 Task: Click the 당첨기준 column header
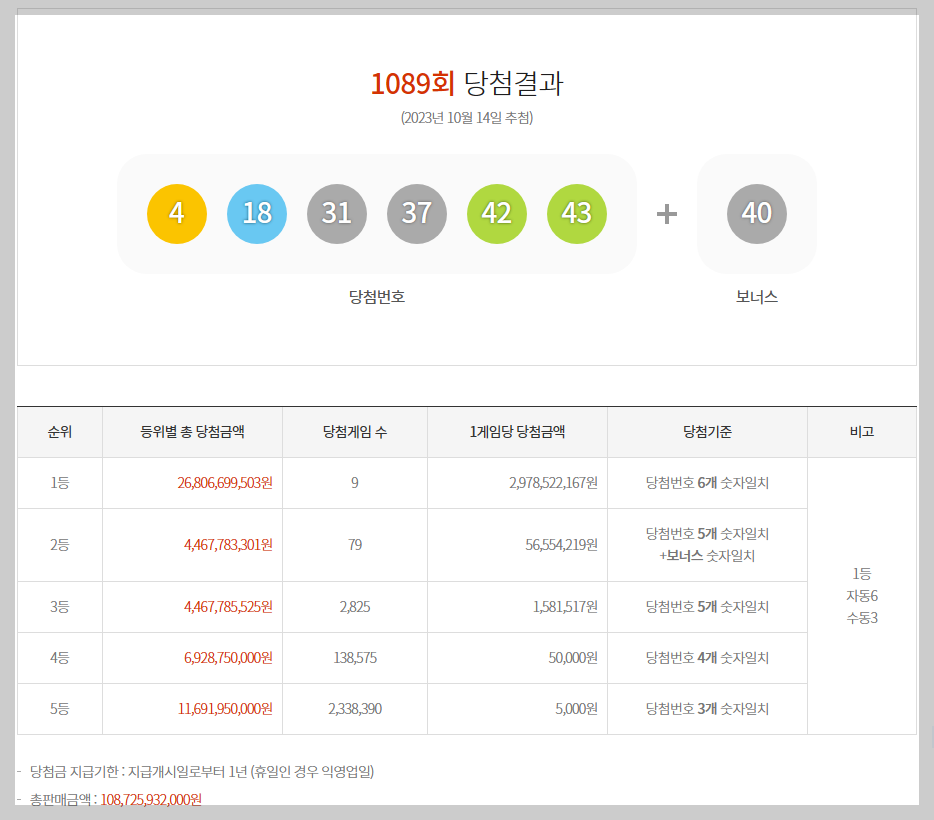(x=707, y=432)
